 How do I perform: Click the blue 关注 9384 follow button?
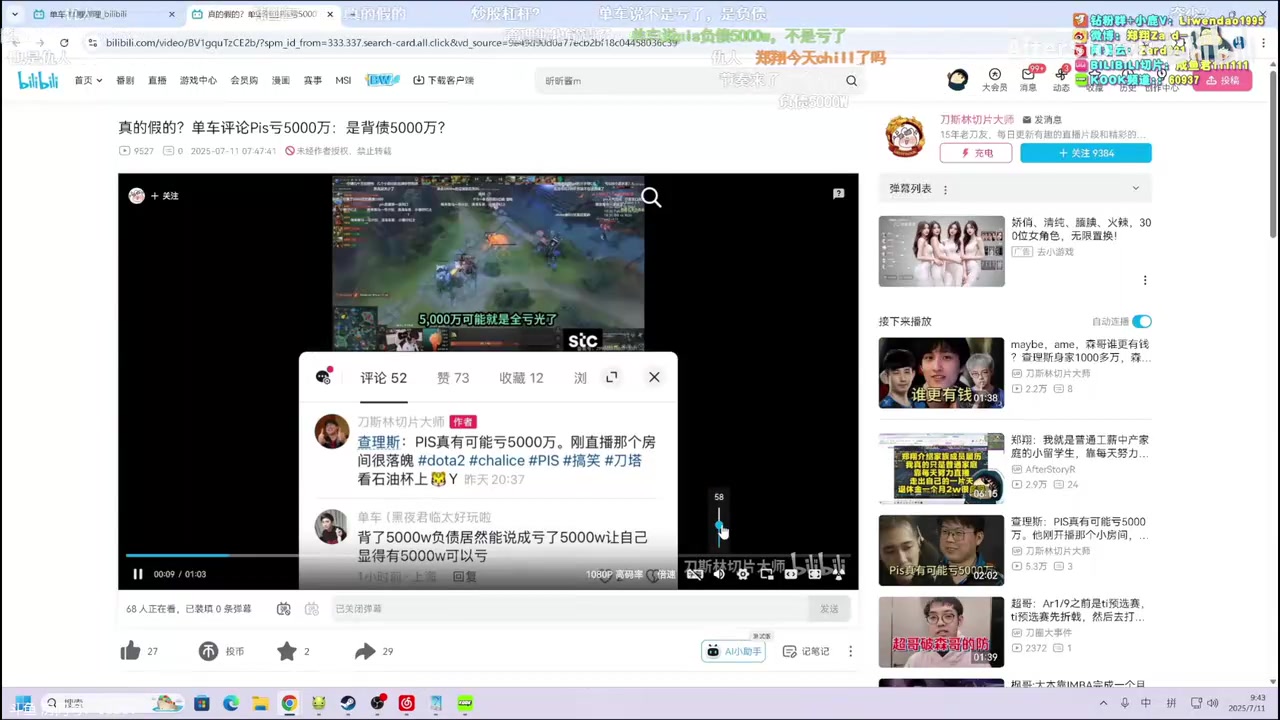1085,153
